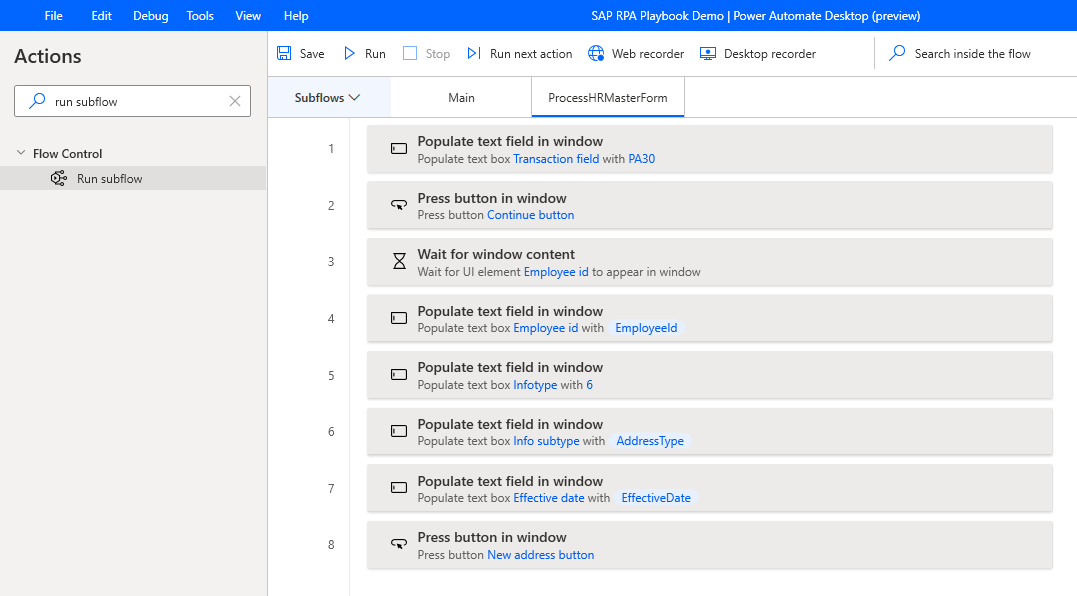Select step number 8 in the flow
1077x596 pixels.
[331, 545]
